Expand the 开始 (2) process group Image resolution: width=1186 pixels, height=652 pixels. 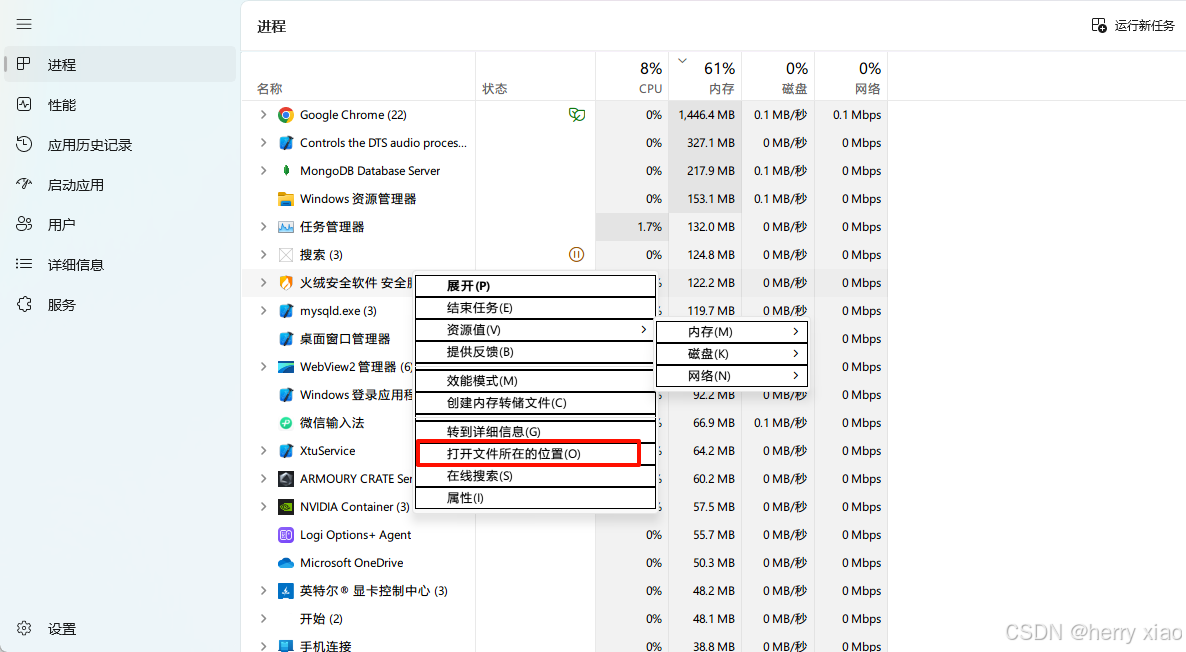click(x=263, y=619)
